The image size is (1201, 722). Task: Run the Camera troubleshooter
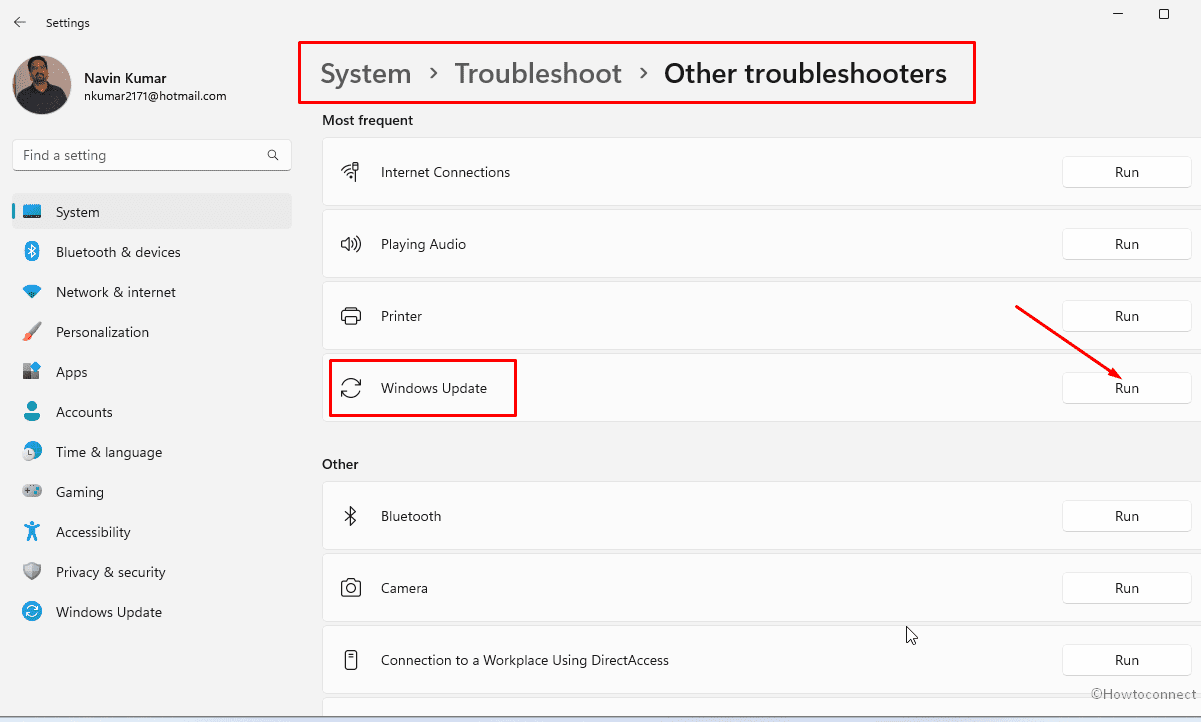[1127, 588]
